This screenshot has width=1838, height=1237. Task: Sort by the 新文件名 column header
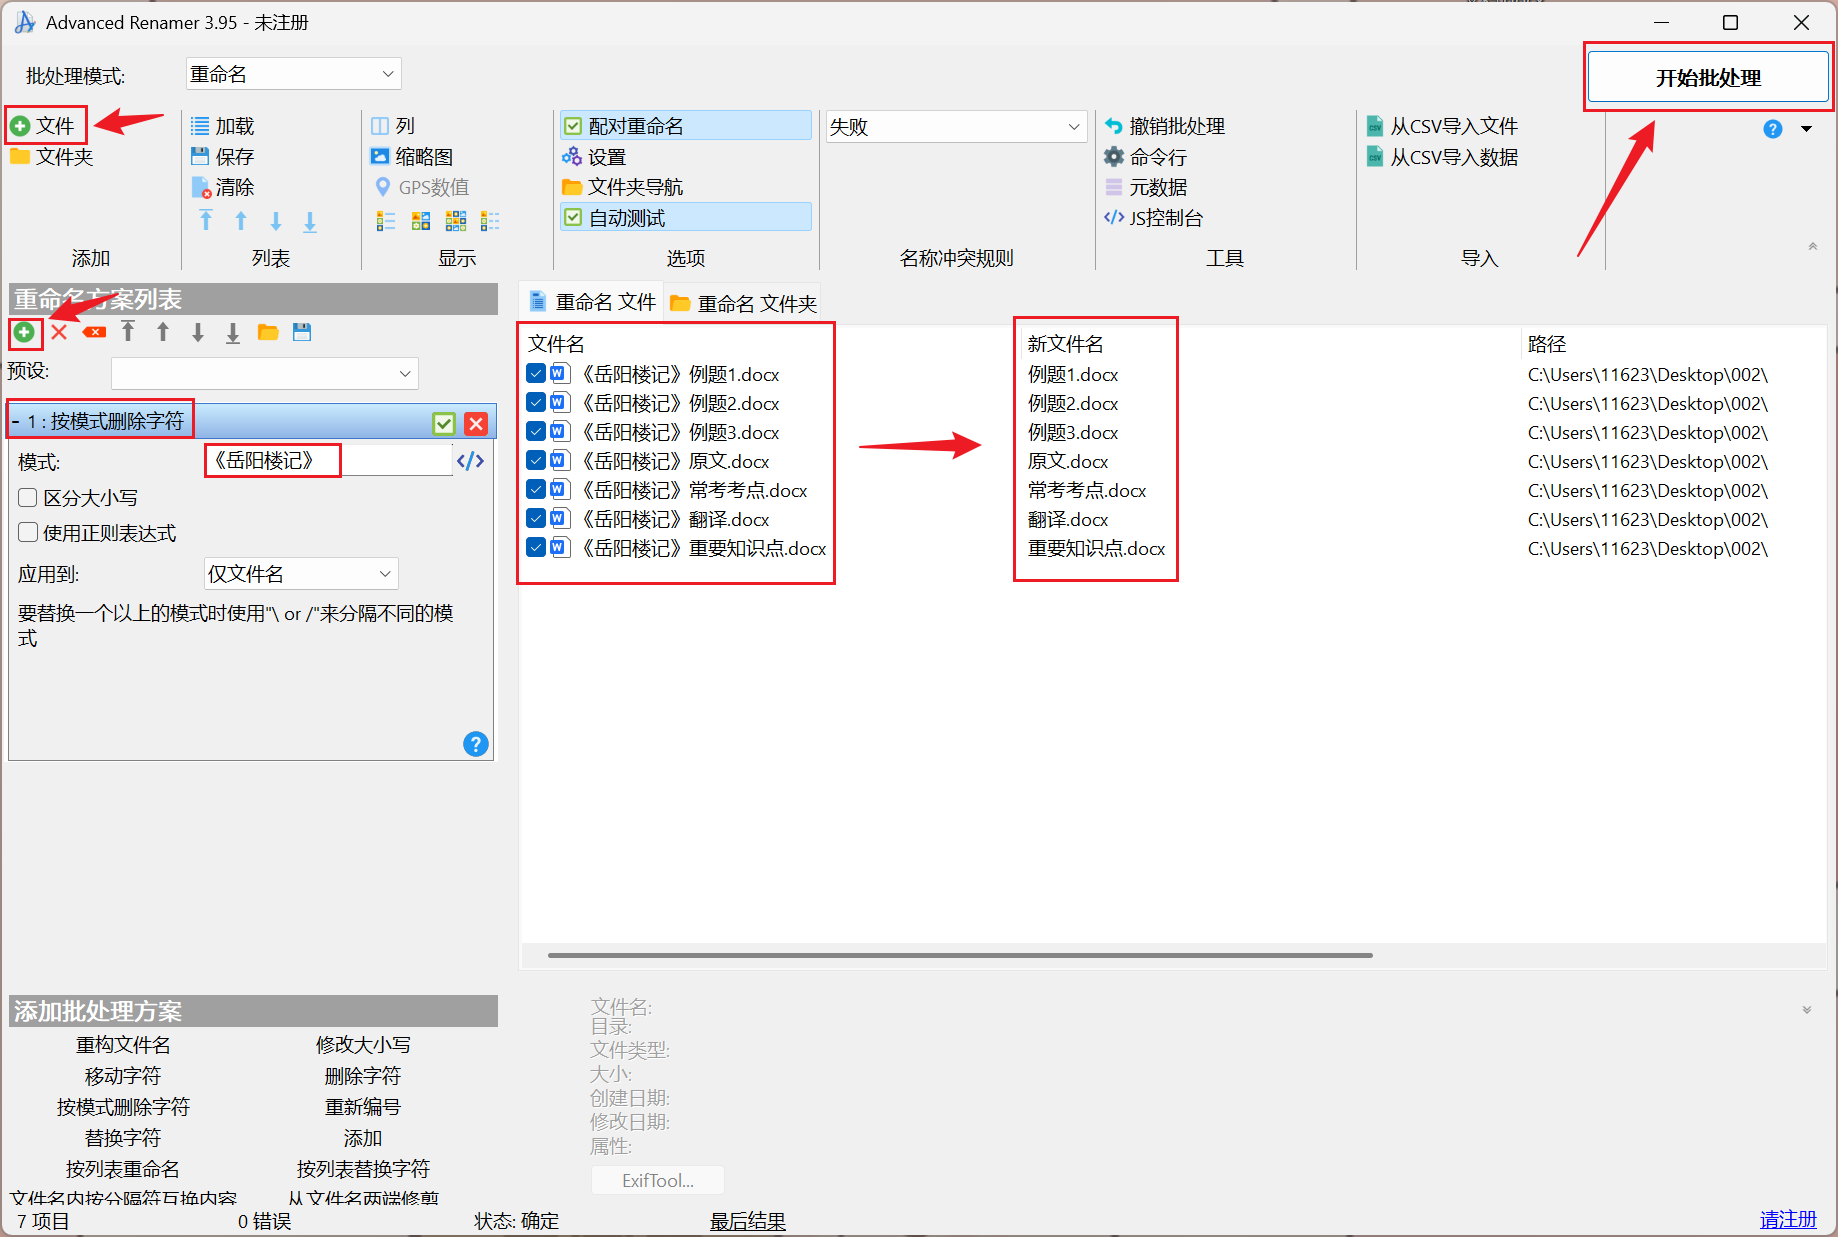pyautogui.click(x=1065, y=344)
